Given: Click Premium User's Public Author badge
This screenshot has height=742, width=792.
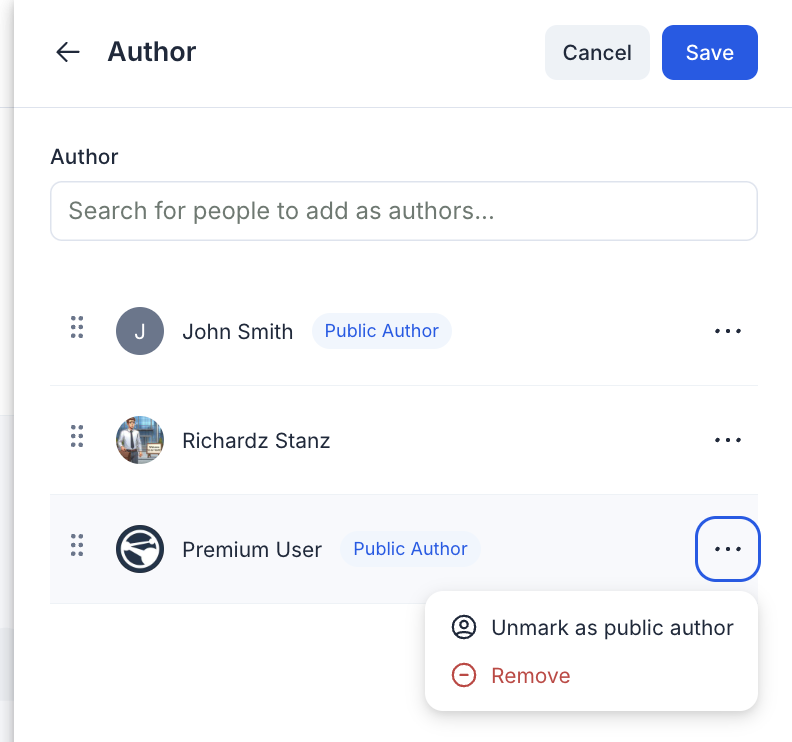Looking at the screenshot, I should coord(410,549).
